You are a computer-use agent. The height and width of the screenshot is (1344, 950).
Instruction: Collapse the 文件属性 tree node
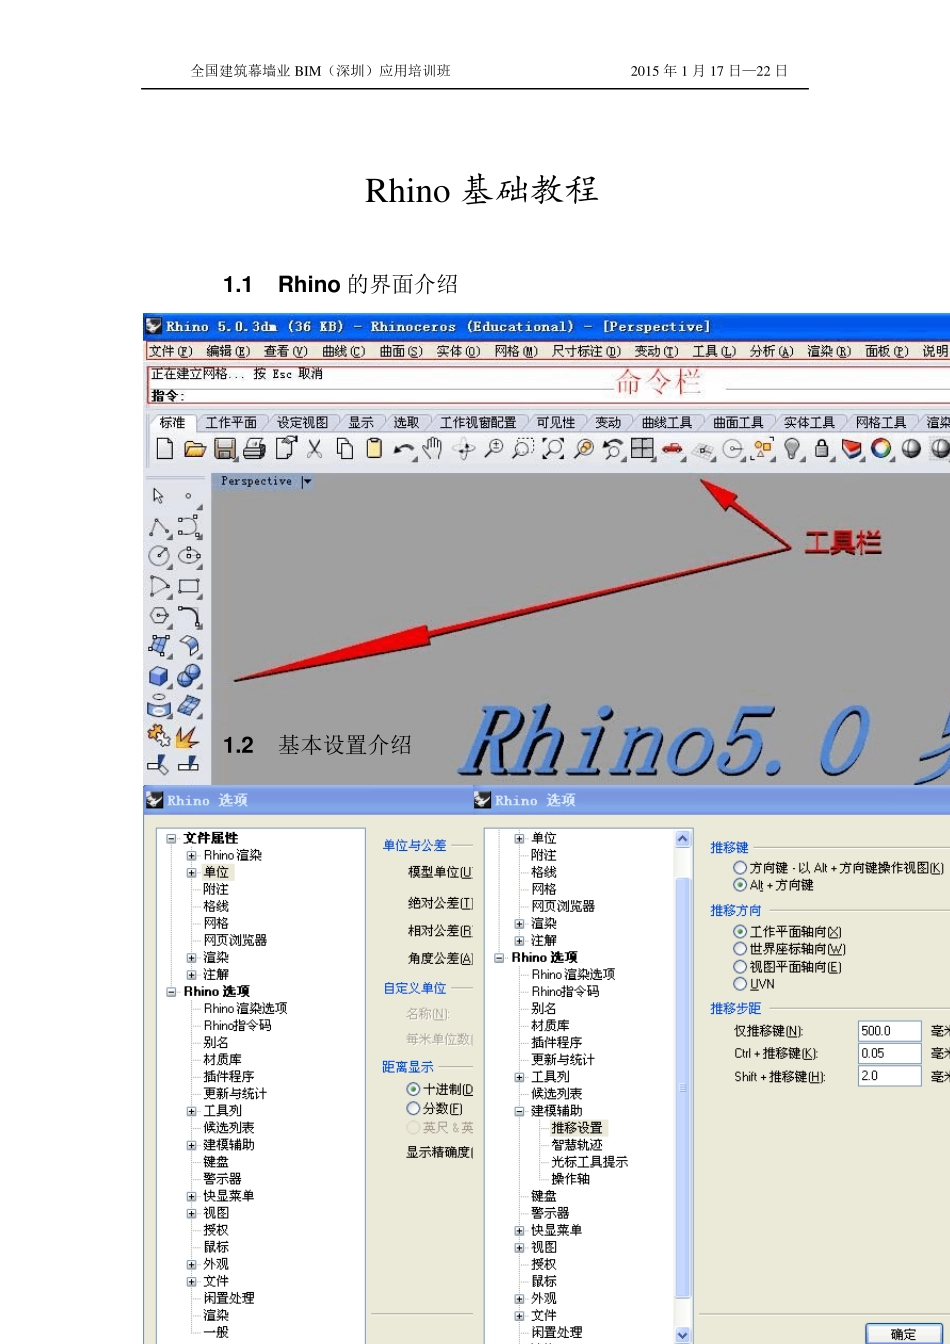pyautogui.click(x=171, y=838)
